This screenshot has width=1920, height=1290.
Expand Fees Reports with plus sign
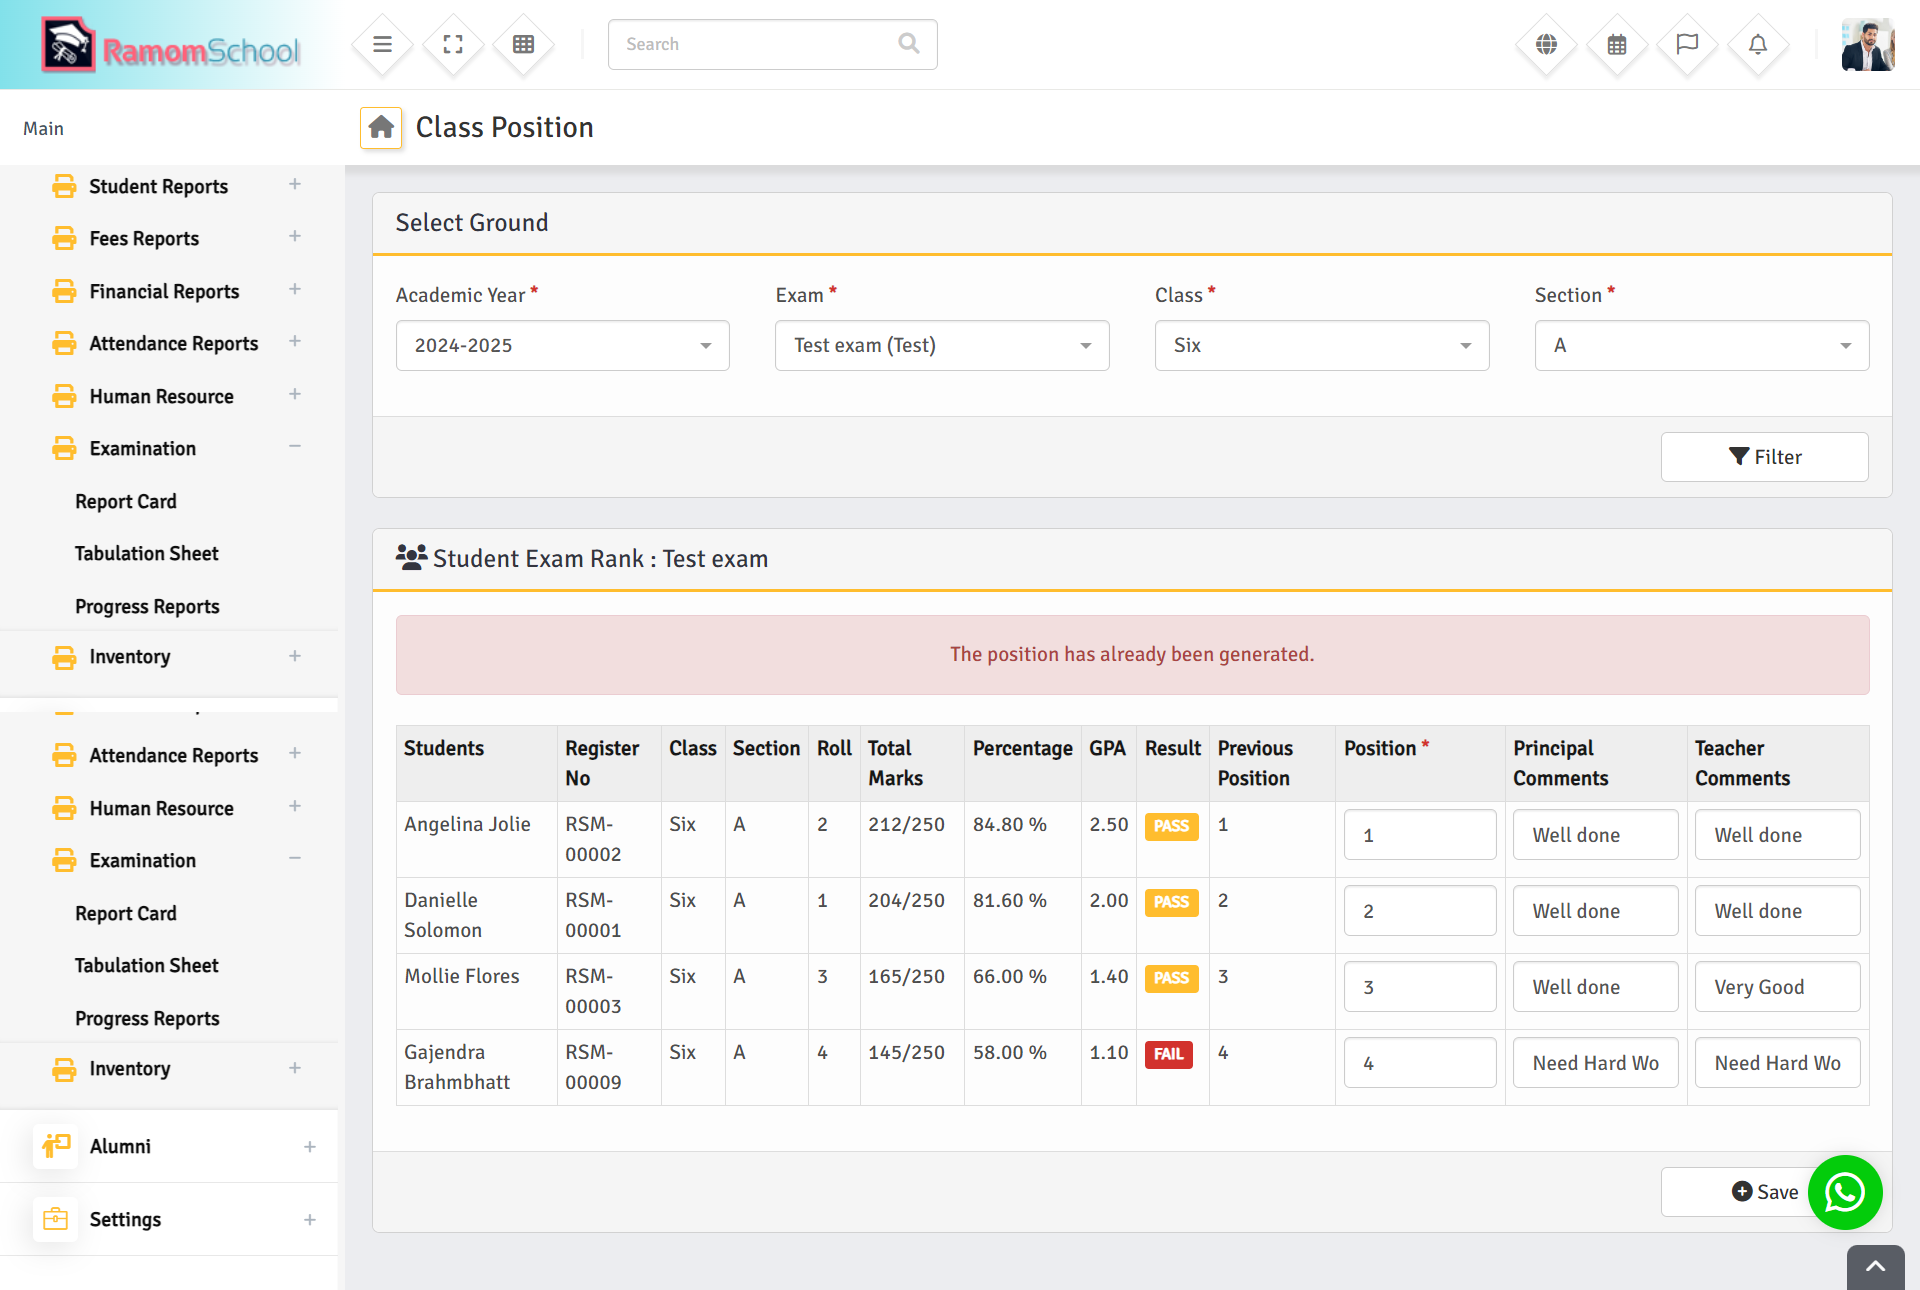(x=295, y=236)
